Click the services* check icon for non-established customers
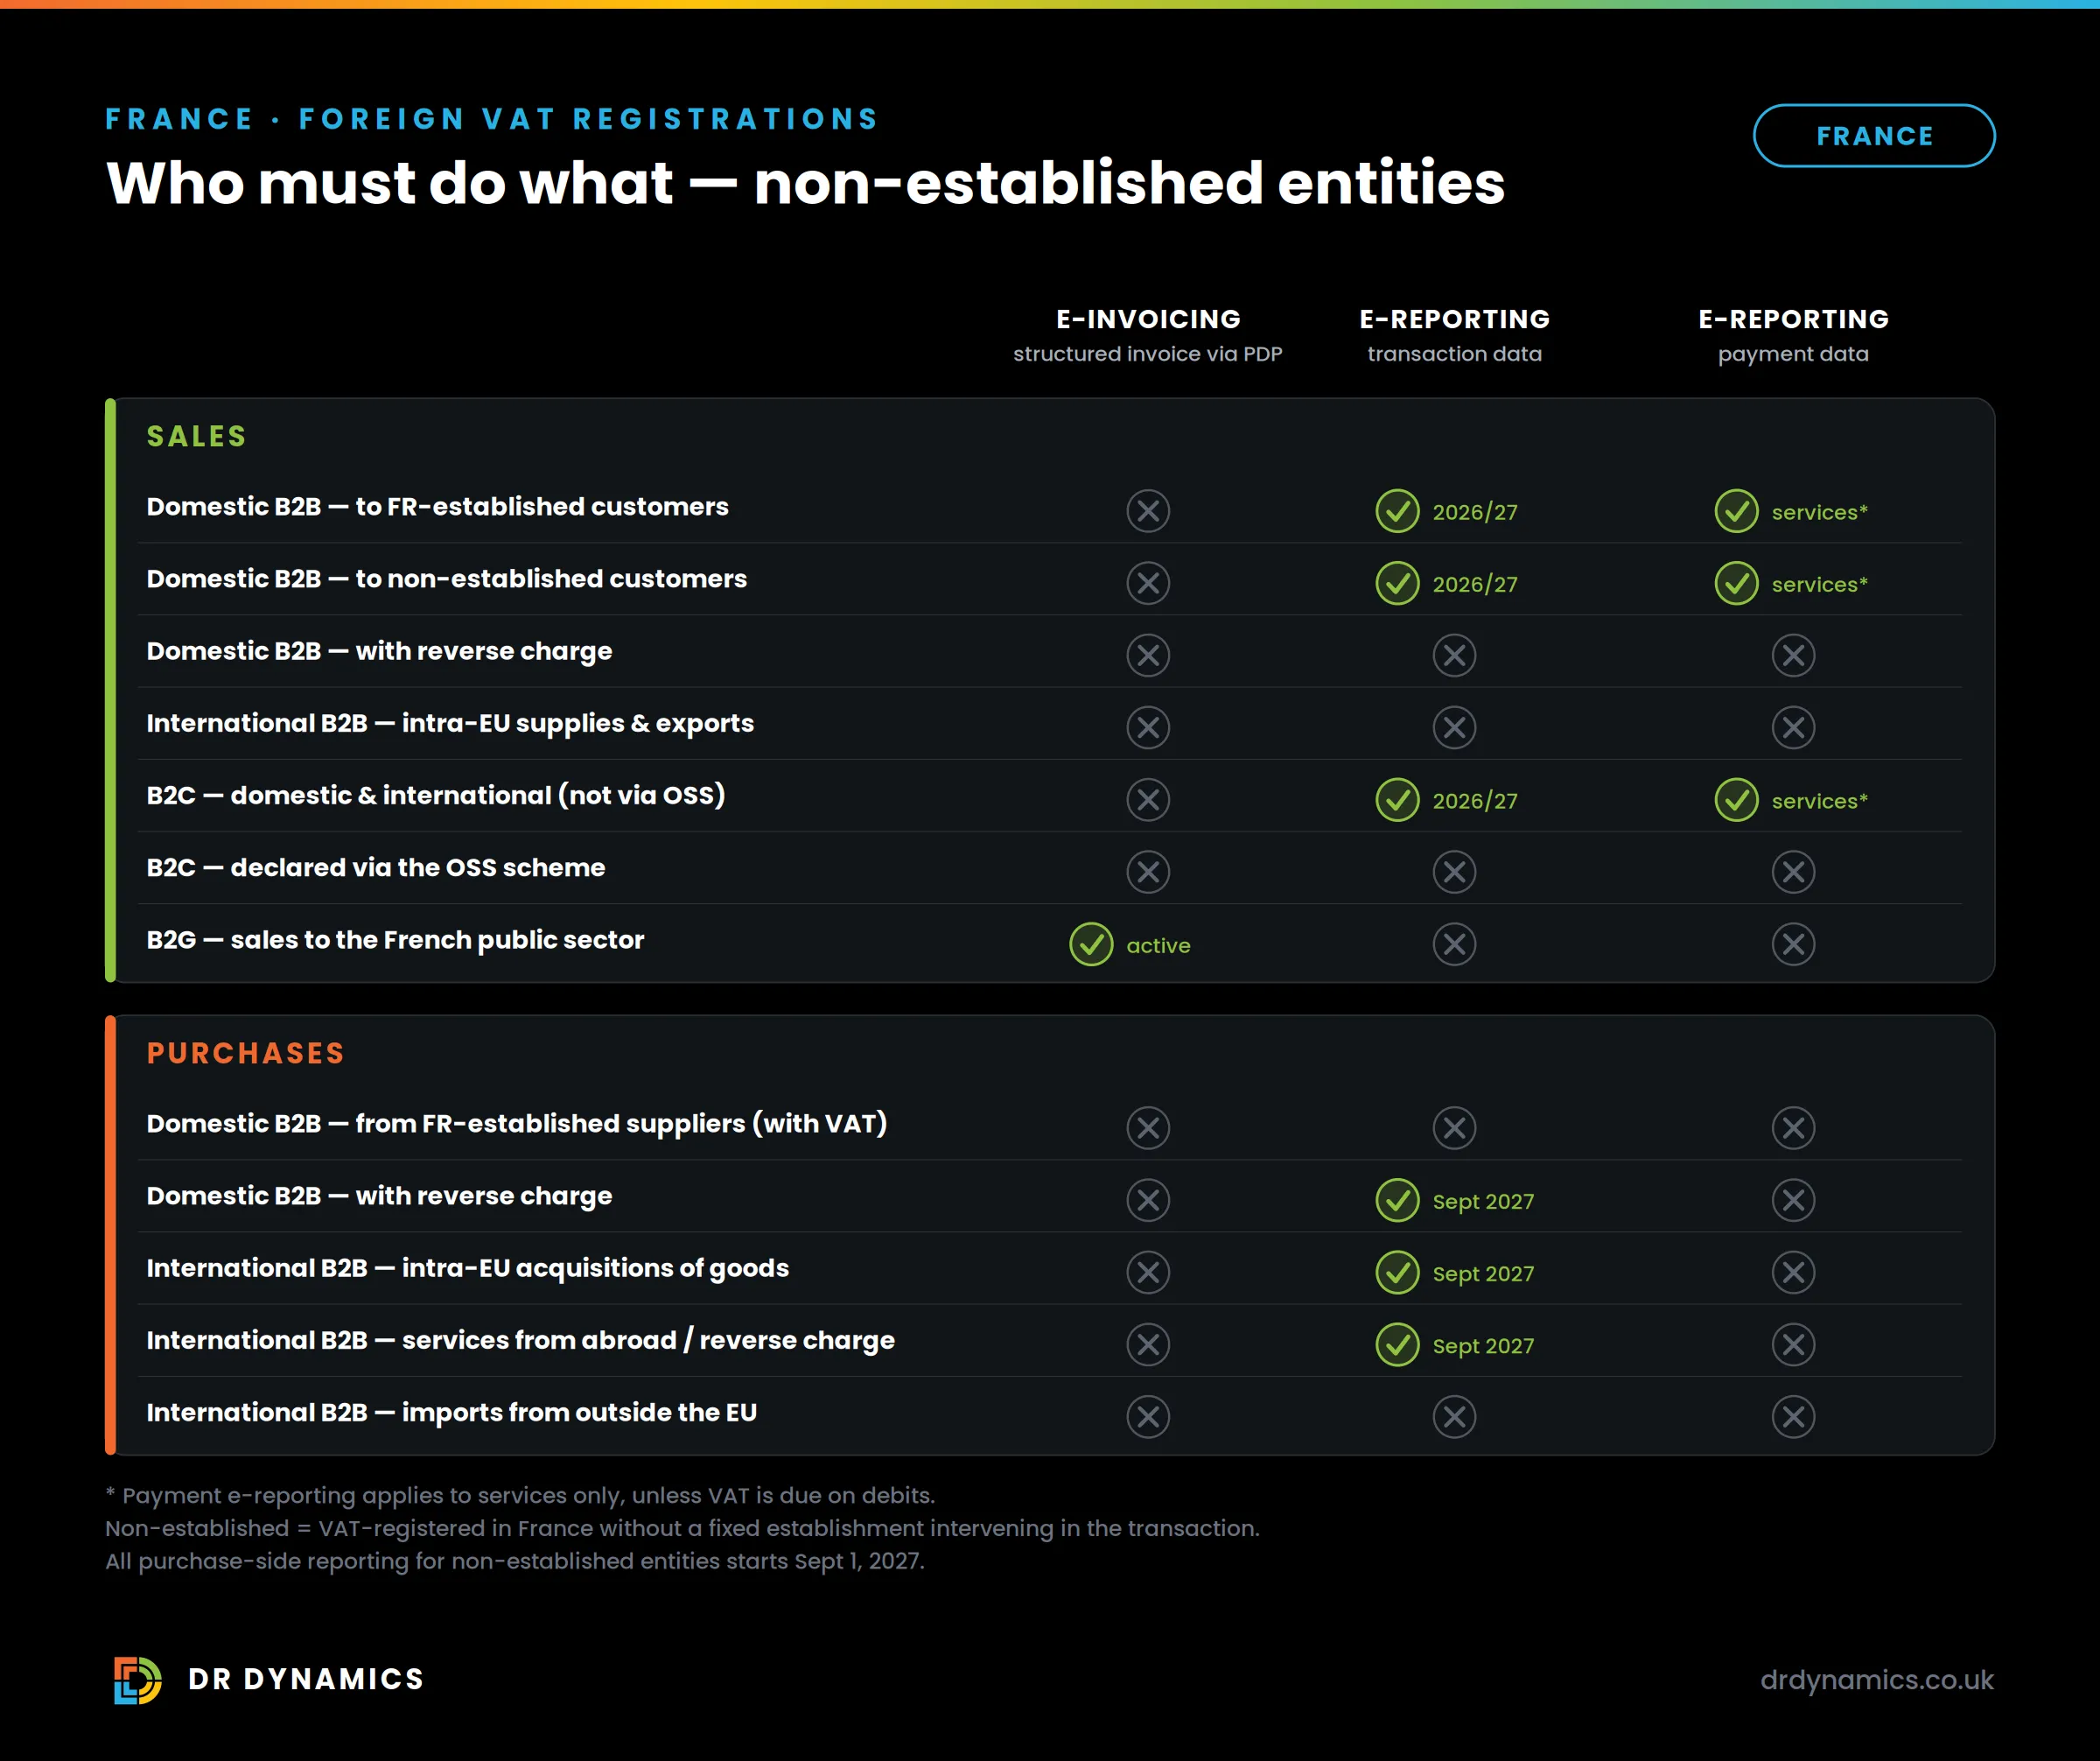 tap(1736, 583)
